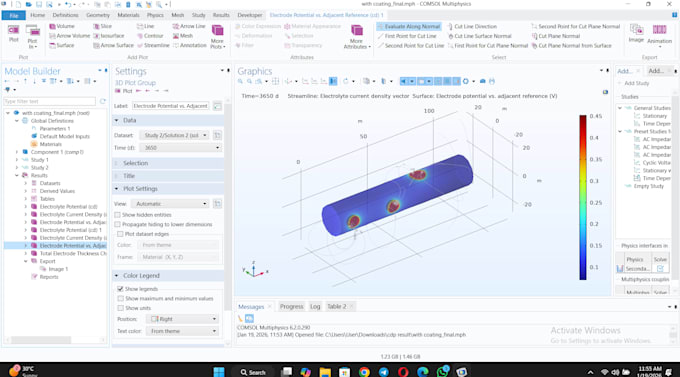Toggle Plot dataset edges checkbox
This screenshot has height=377, width=680.
point(120,234)
